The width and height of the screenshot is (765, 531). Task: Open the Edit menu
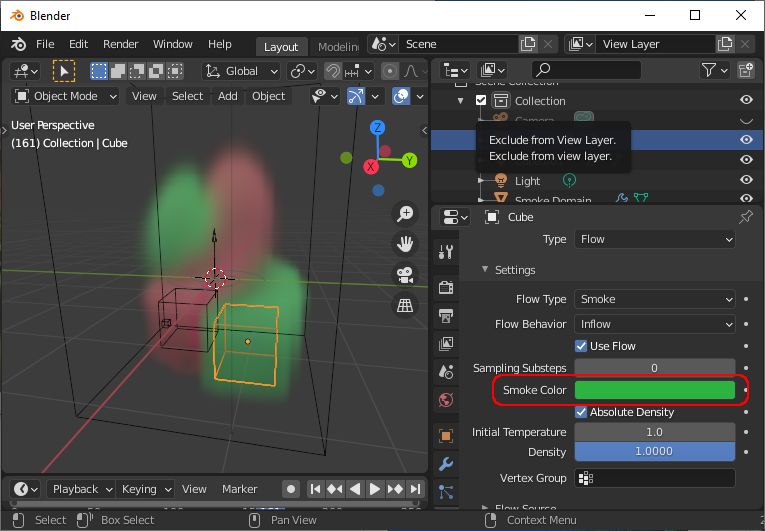tap(78, 44)
